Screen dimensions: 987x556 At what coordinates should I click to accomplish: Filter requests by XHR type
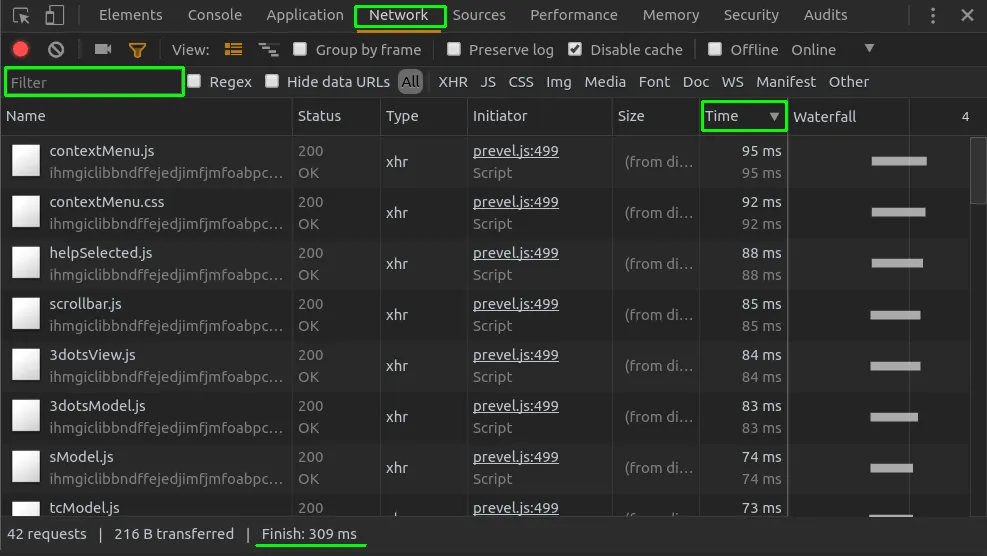tap(453, 82)
